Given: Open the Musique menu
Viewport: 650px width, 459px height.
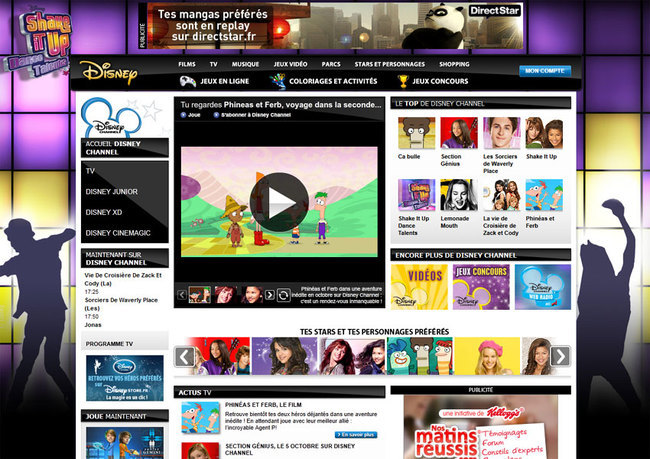Looking at the screenshot, I should [245, 64].
